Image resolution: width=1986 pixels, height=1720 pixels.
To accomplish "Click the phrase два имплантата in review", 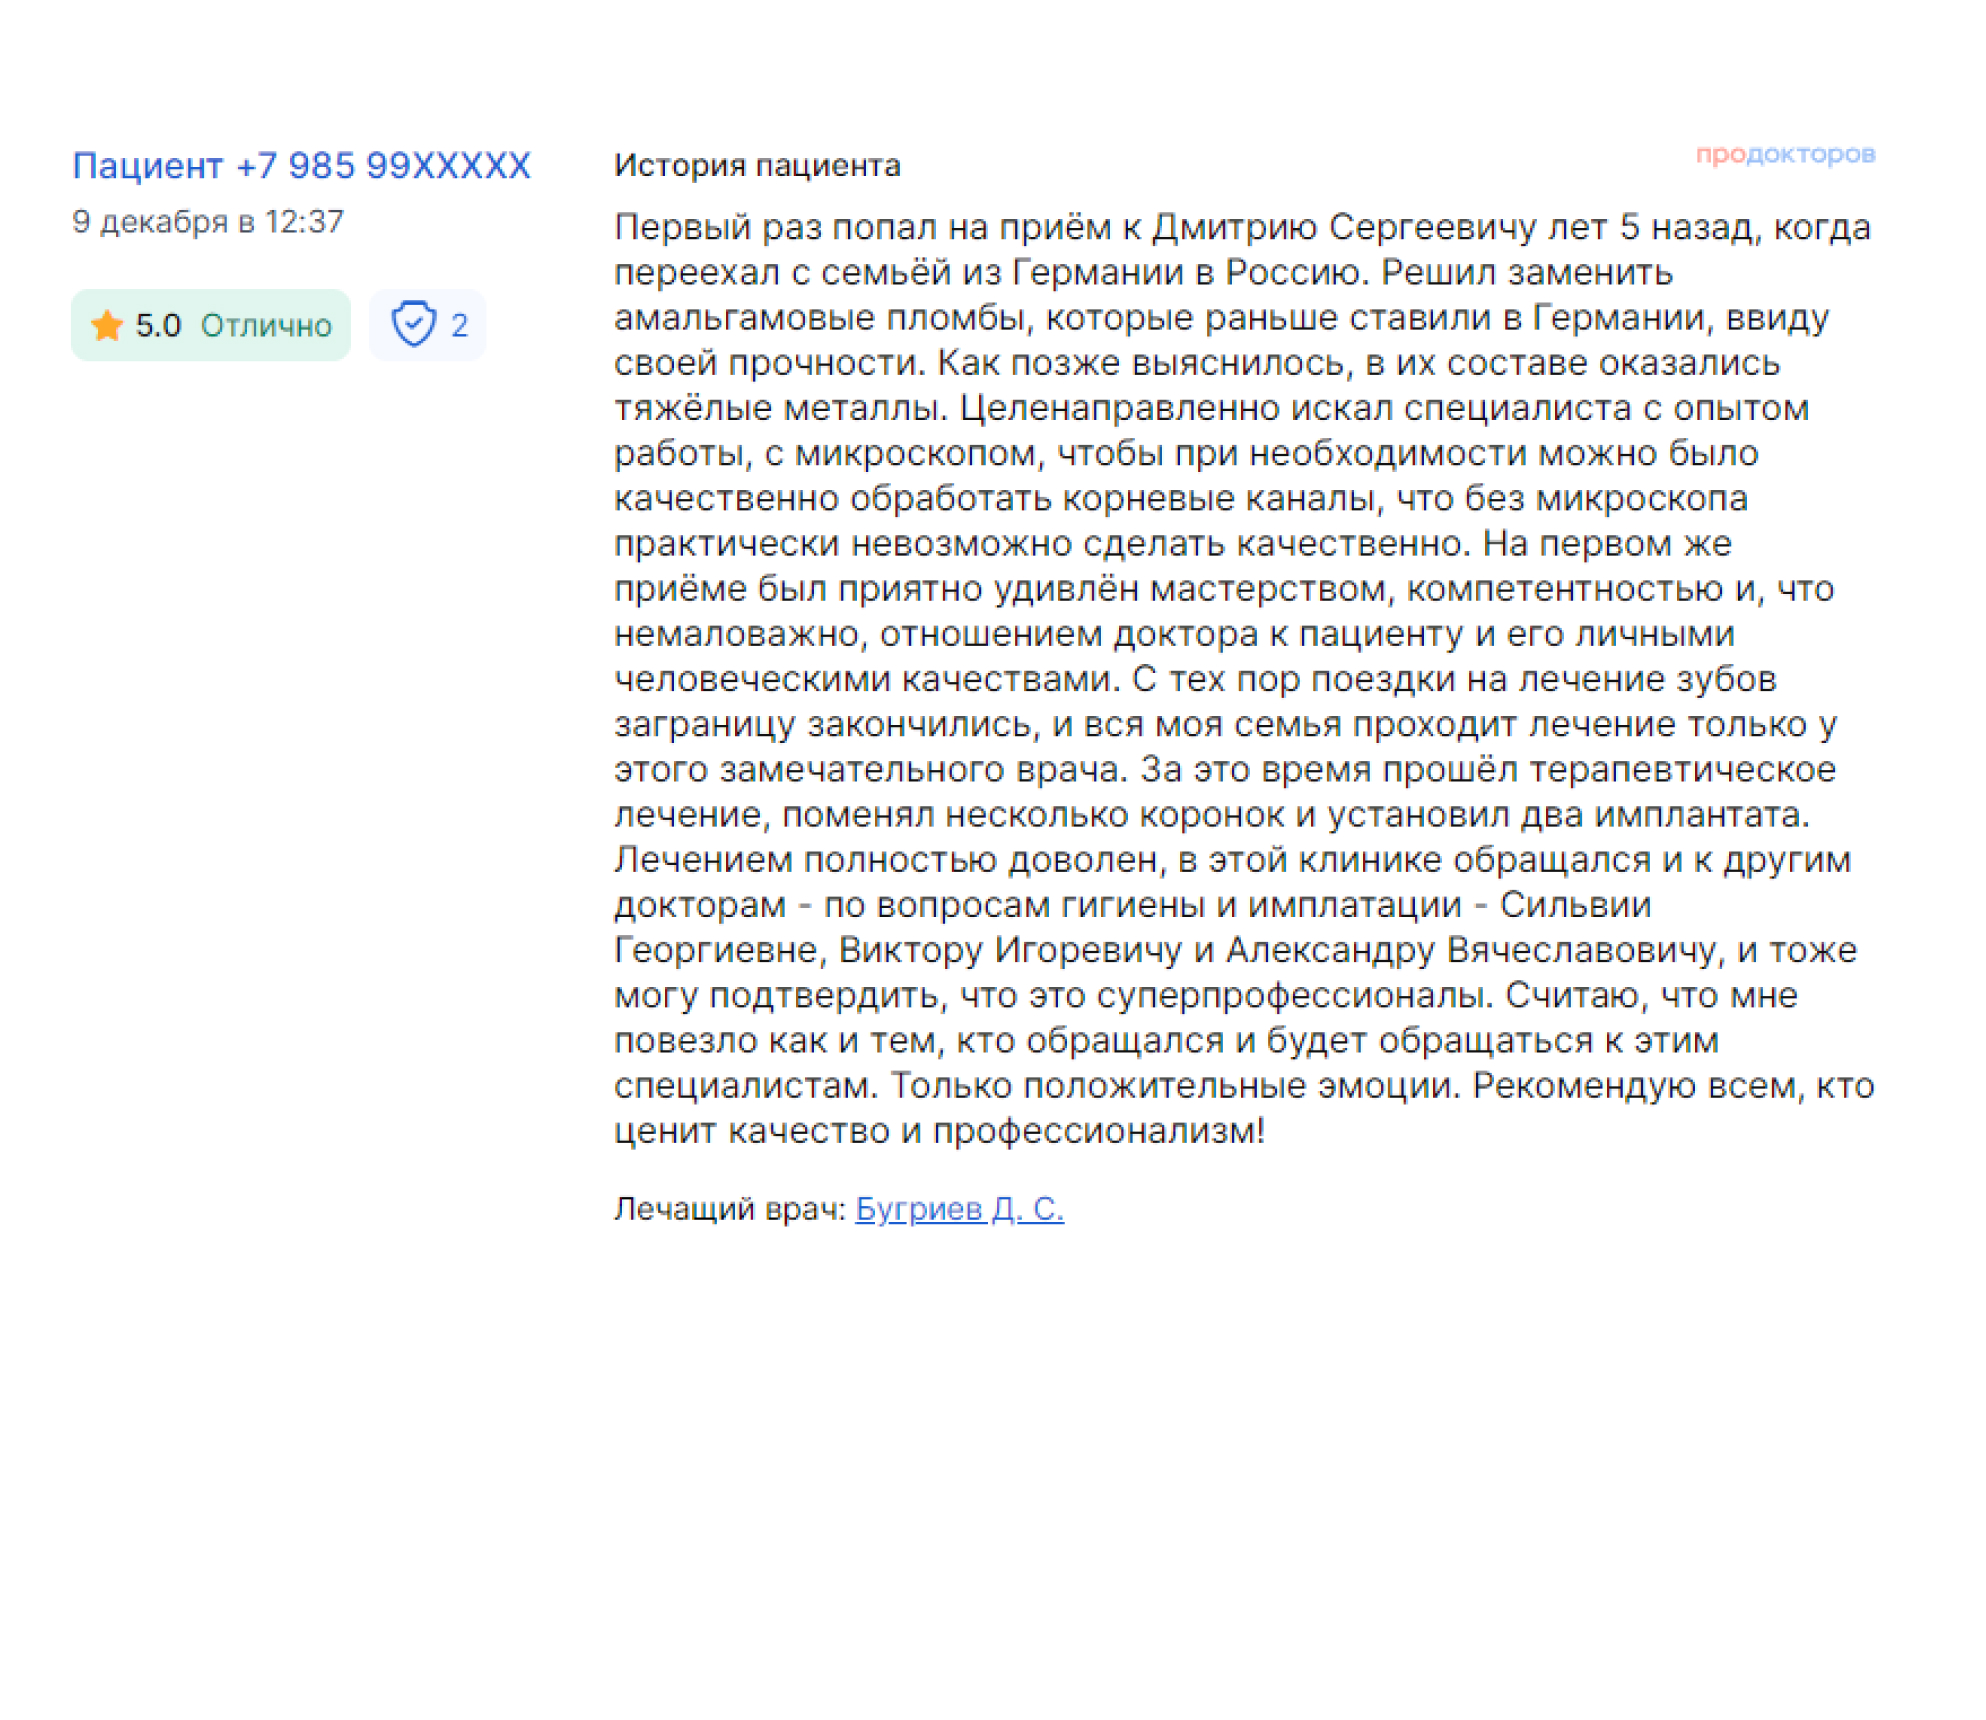I will (1663, 814).
